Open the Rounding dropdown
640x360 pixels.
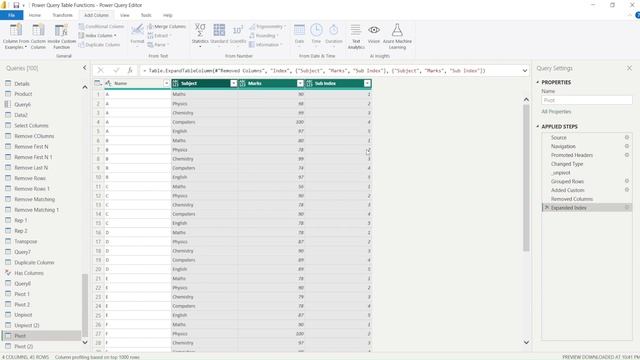click(264, 36)
